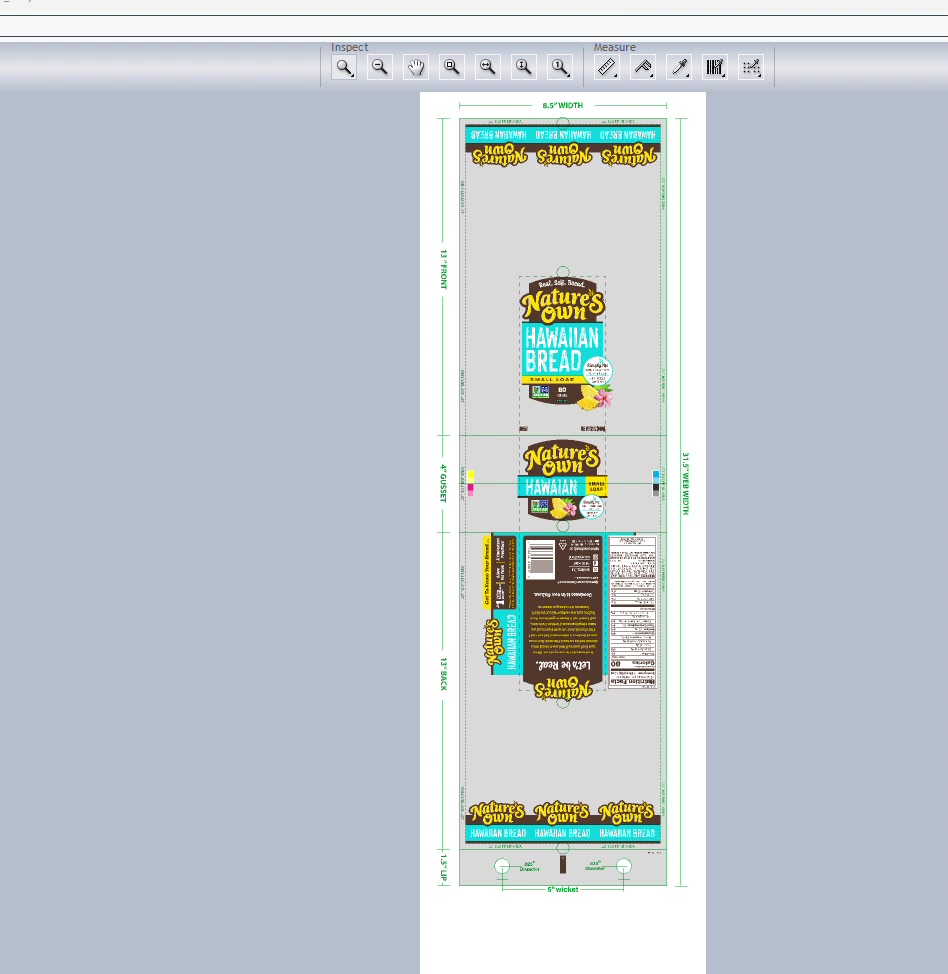The image size is (948, 974).
Task: Select the dotted grid measure tool
Action: point(750,67)
